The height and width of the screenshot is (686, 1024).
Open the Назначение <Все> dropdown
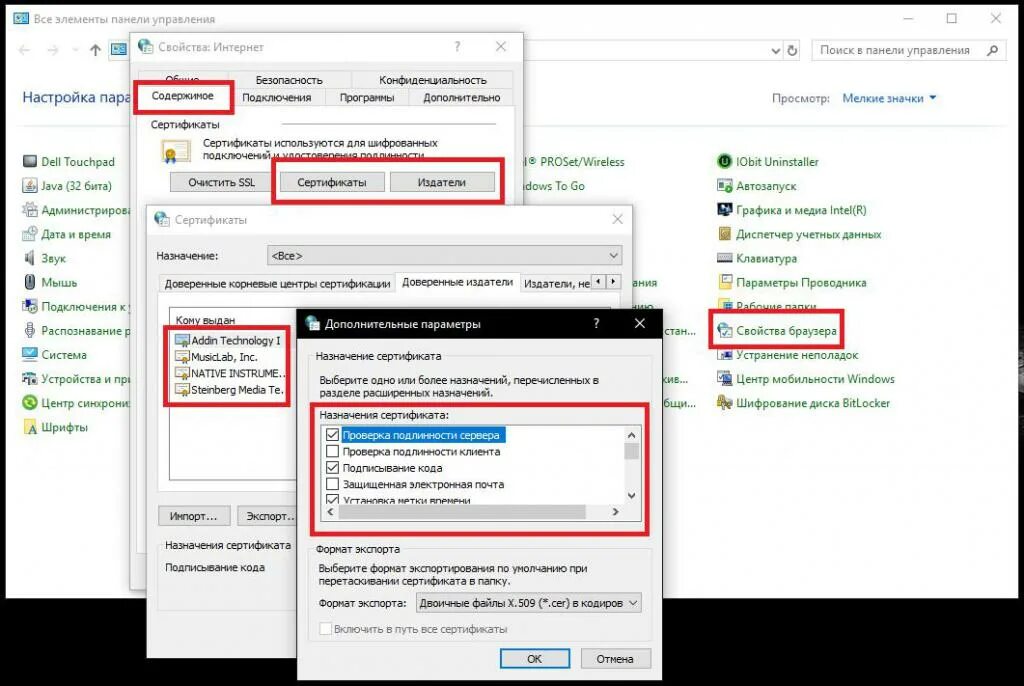tap(445, 255)
